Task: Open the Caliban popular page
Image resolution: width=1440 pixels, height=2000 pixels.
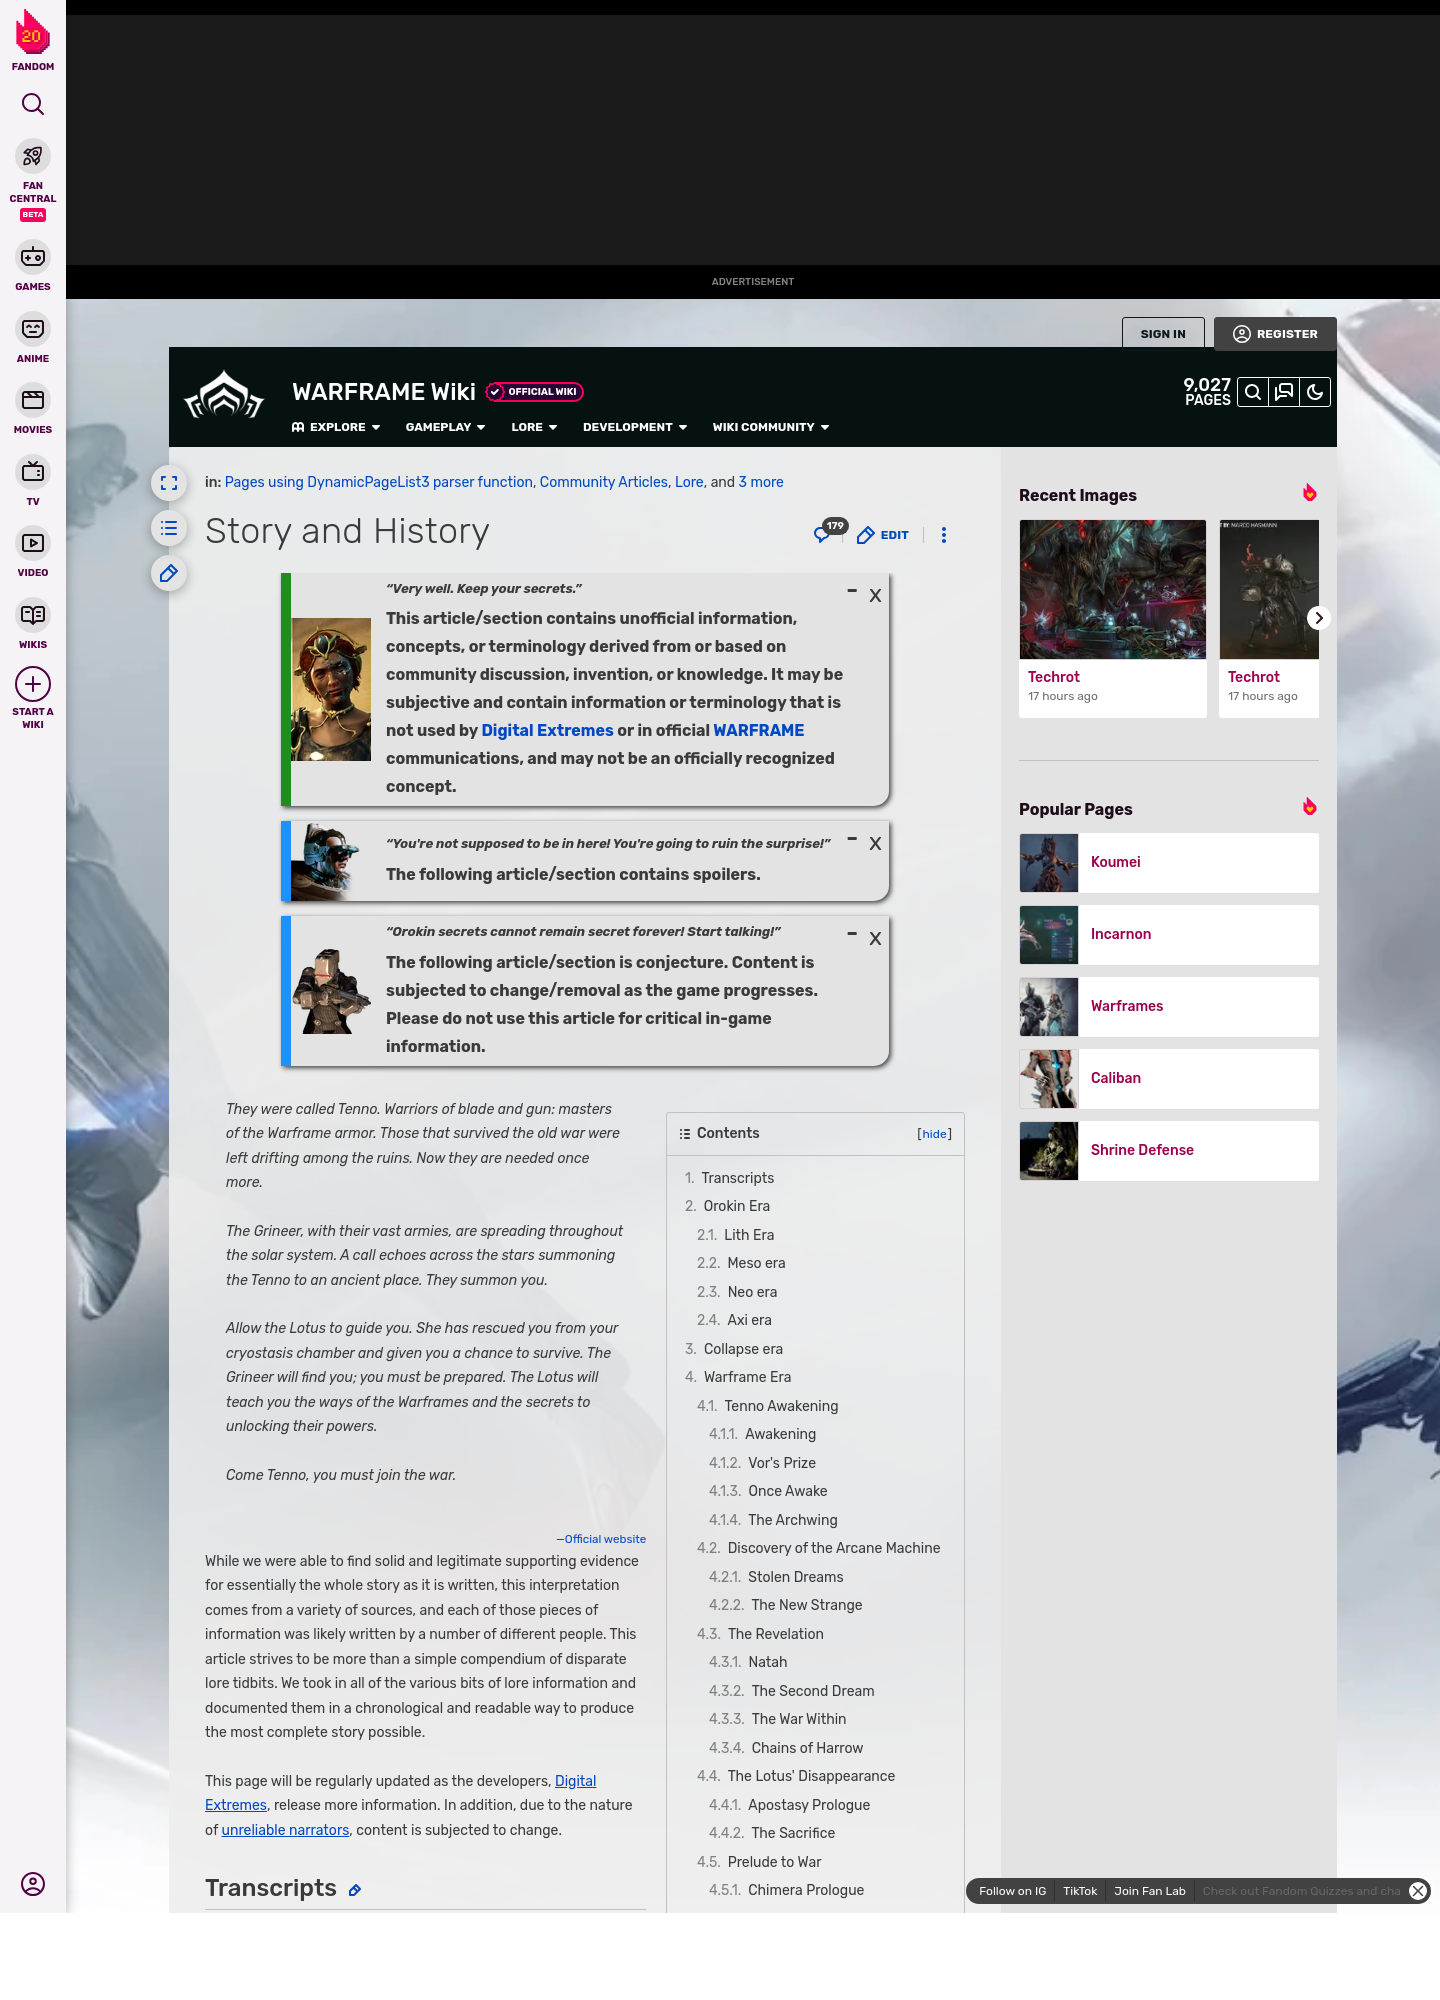Action: pyautogui.click(x=1169, y=1079)
